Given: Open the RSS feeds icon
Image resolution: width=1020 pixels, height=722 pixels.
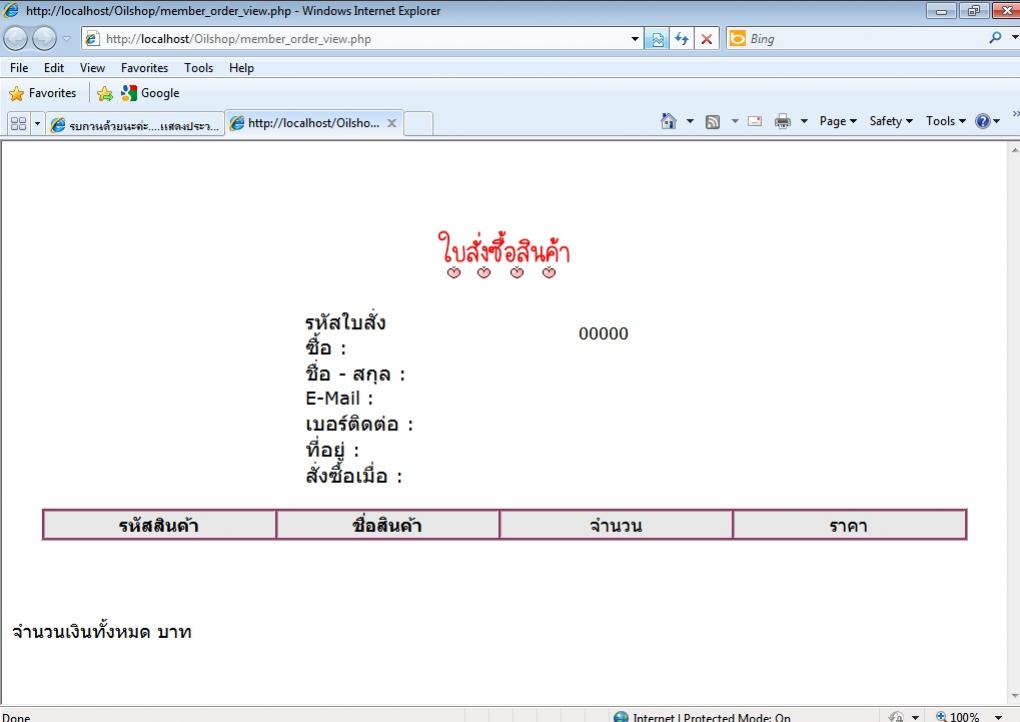Looking at the screenshot, I should click(x=713, y=122).
